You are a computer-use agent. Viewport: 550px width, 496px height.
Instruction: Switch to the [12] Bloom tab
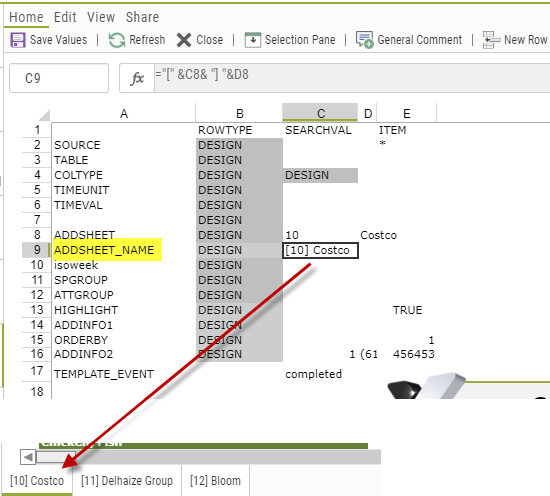pos(215,481)
